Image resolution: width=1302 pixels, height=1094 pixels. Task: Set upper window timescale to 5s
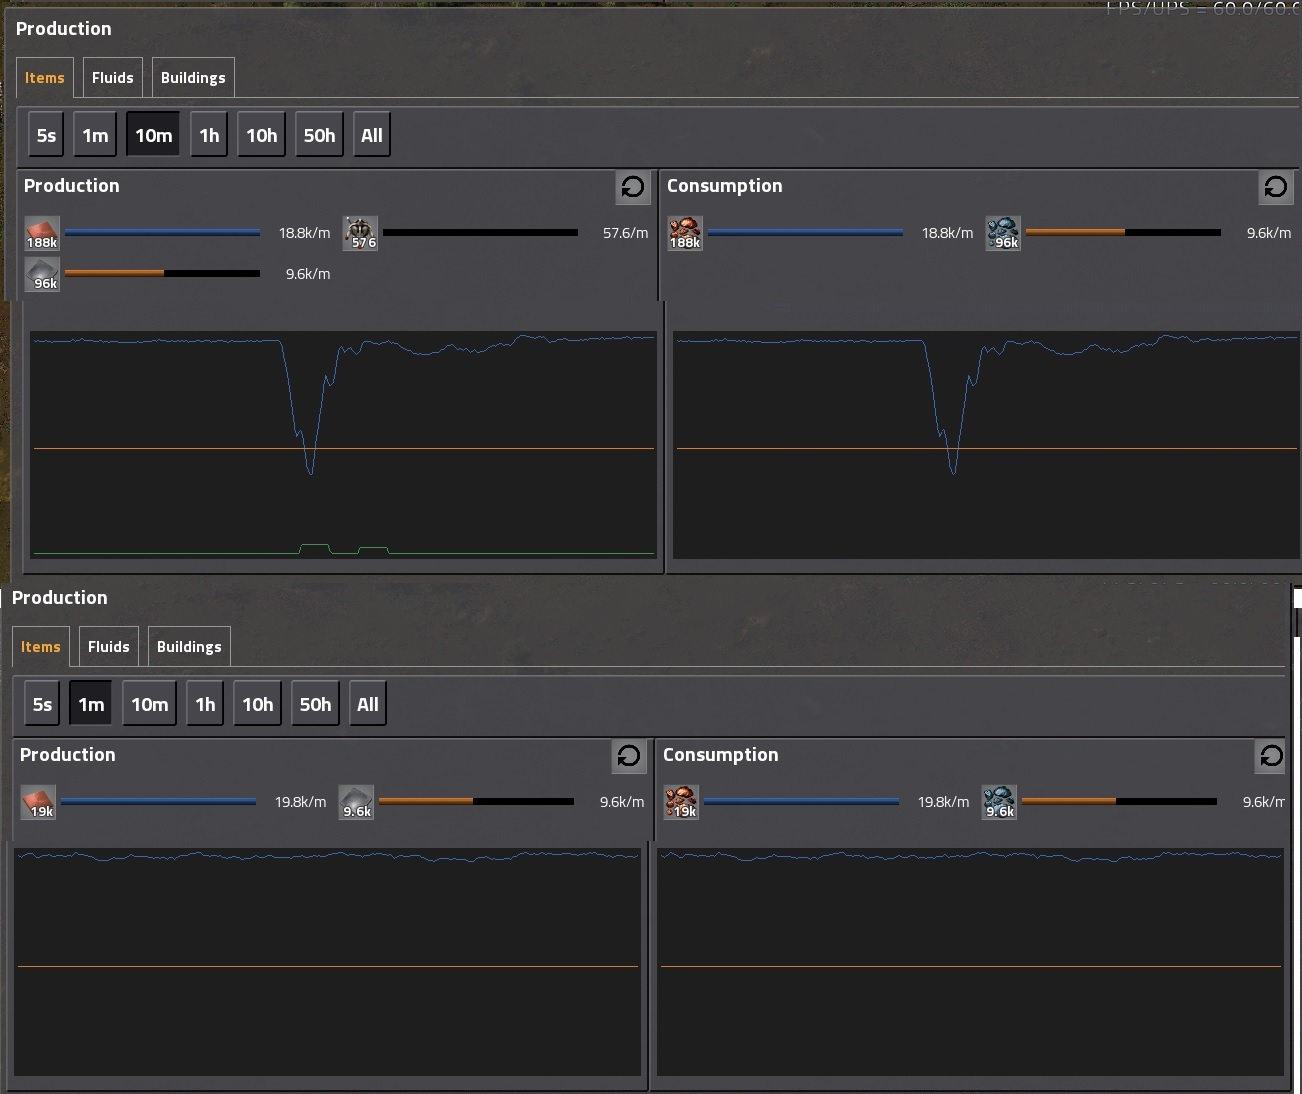(x=47, y=135)
